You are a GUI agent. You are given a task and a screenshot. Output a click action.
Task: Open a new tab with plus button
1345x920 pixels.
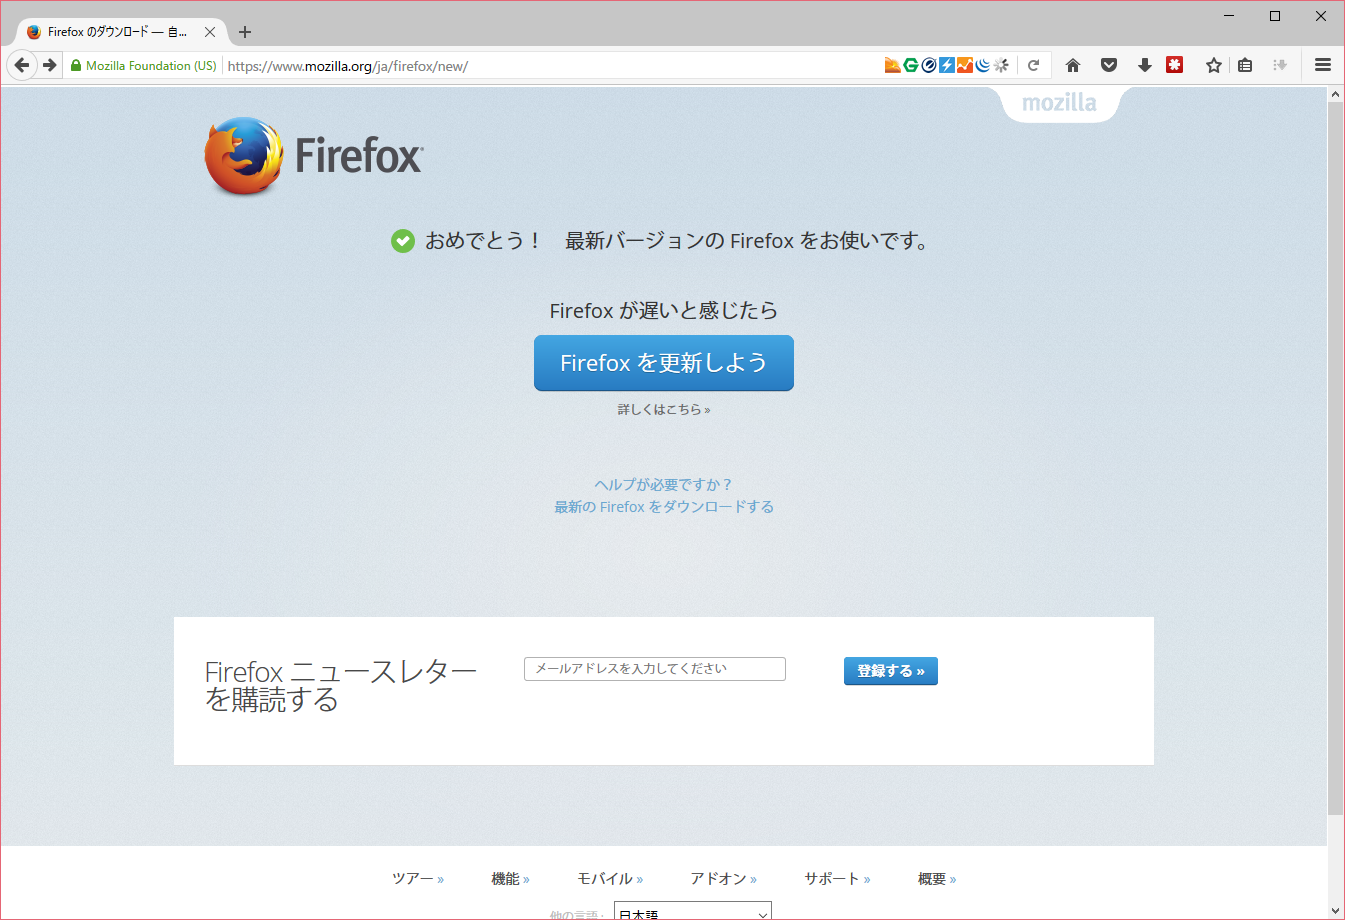tap(245, 32)
